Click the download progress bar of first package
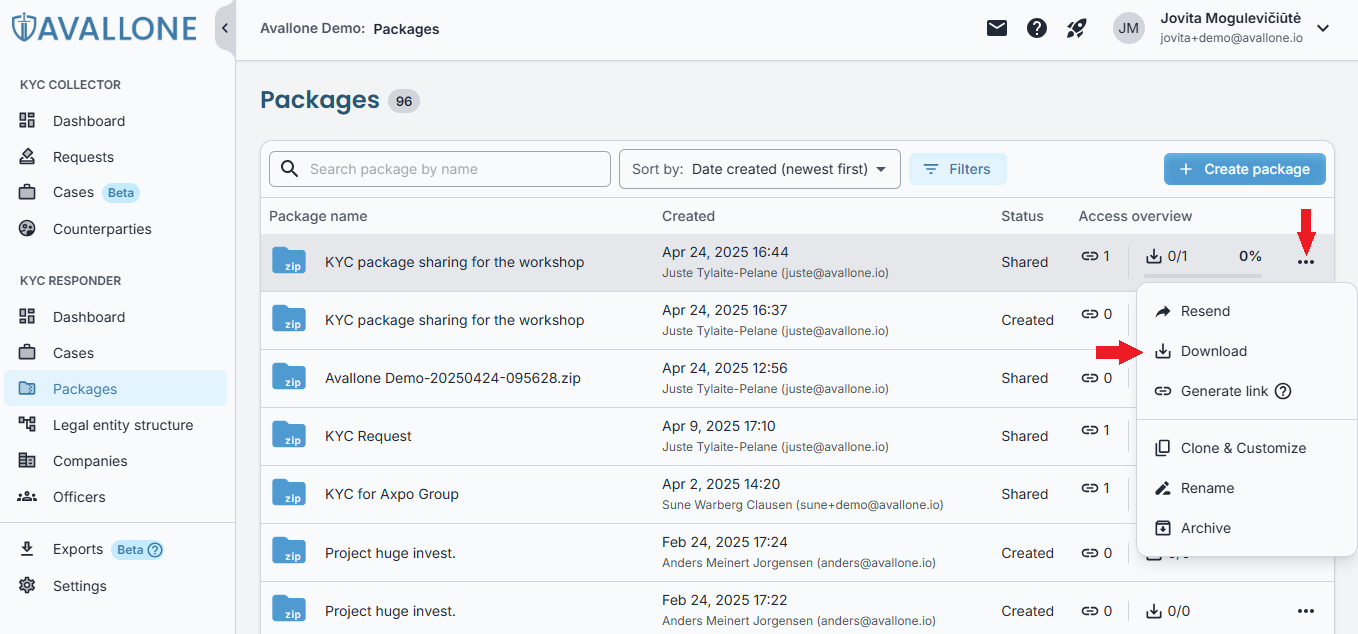The image size is (1358, 634). click(1203, 276)
